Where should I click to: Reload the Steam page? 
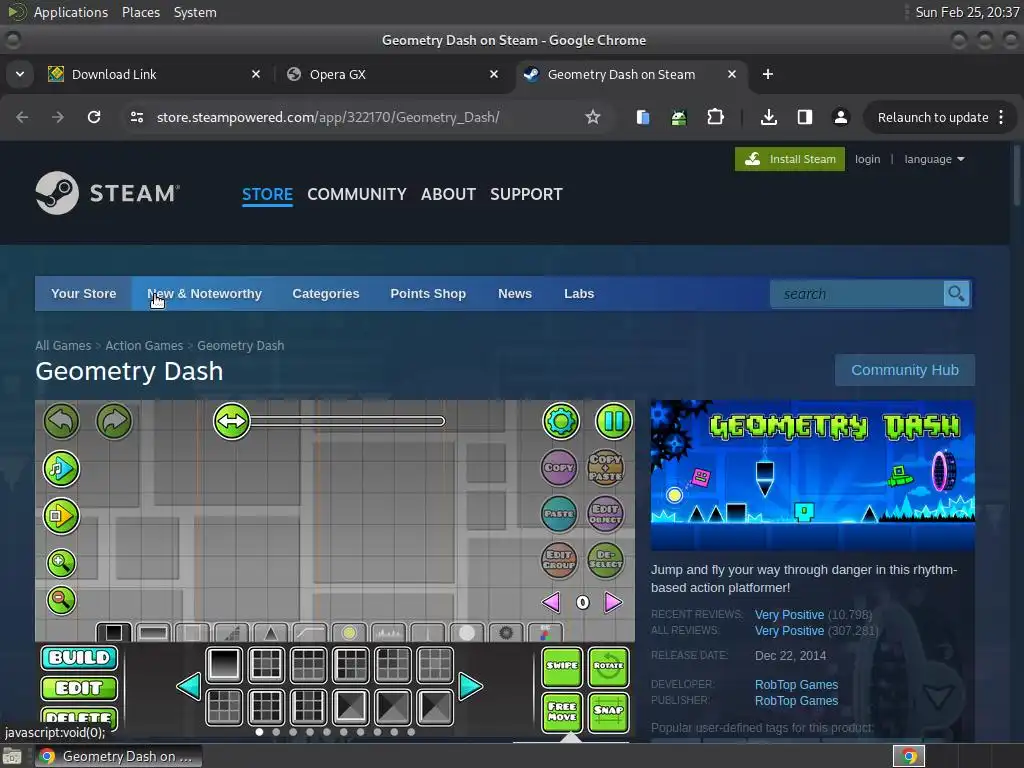pyautogui.click(x=94, y=117)
